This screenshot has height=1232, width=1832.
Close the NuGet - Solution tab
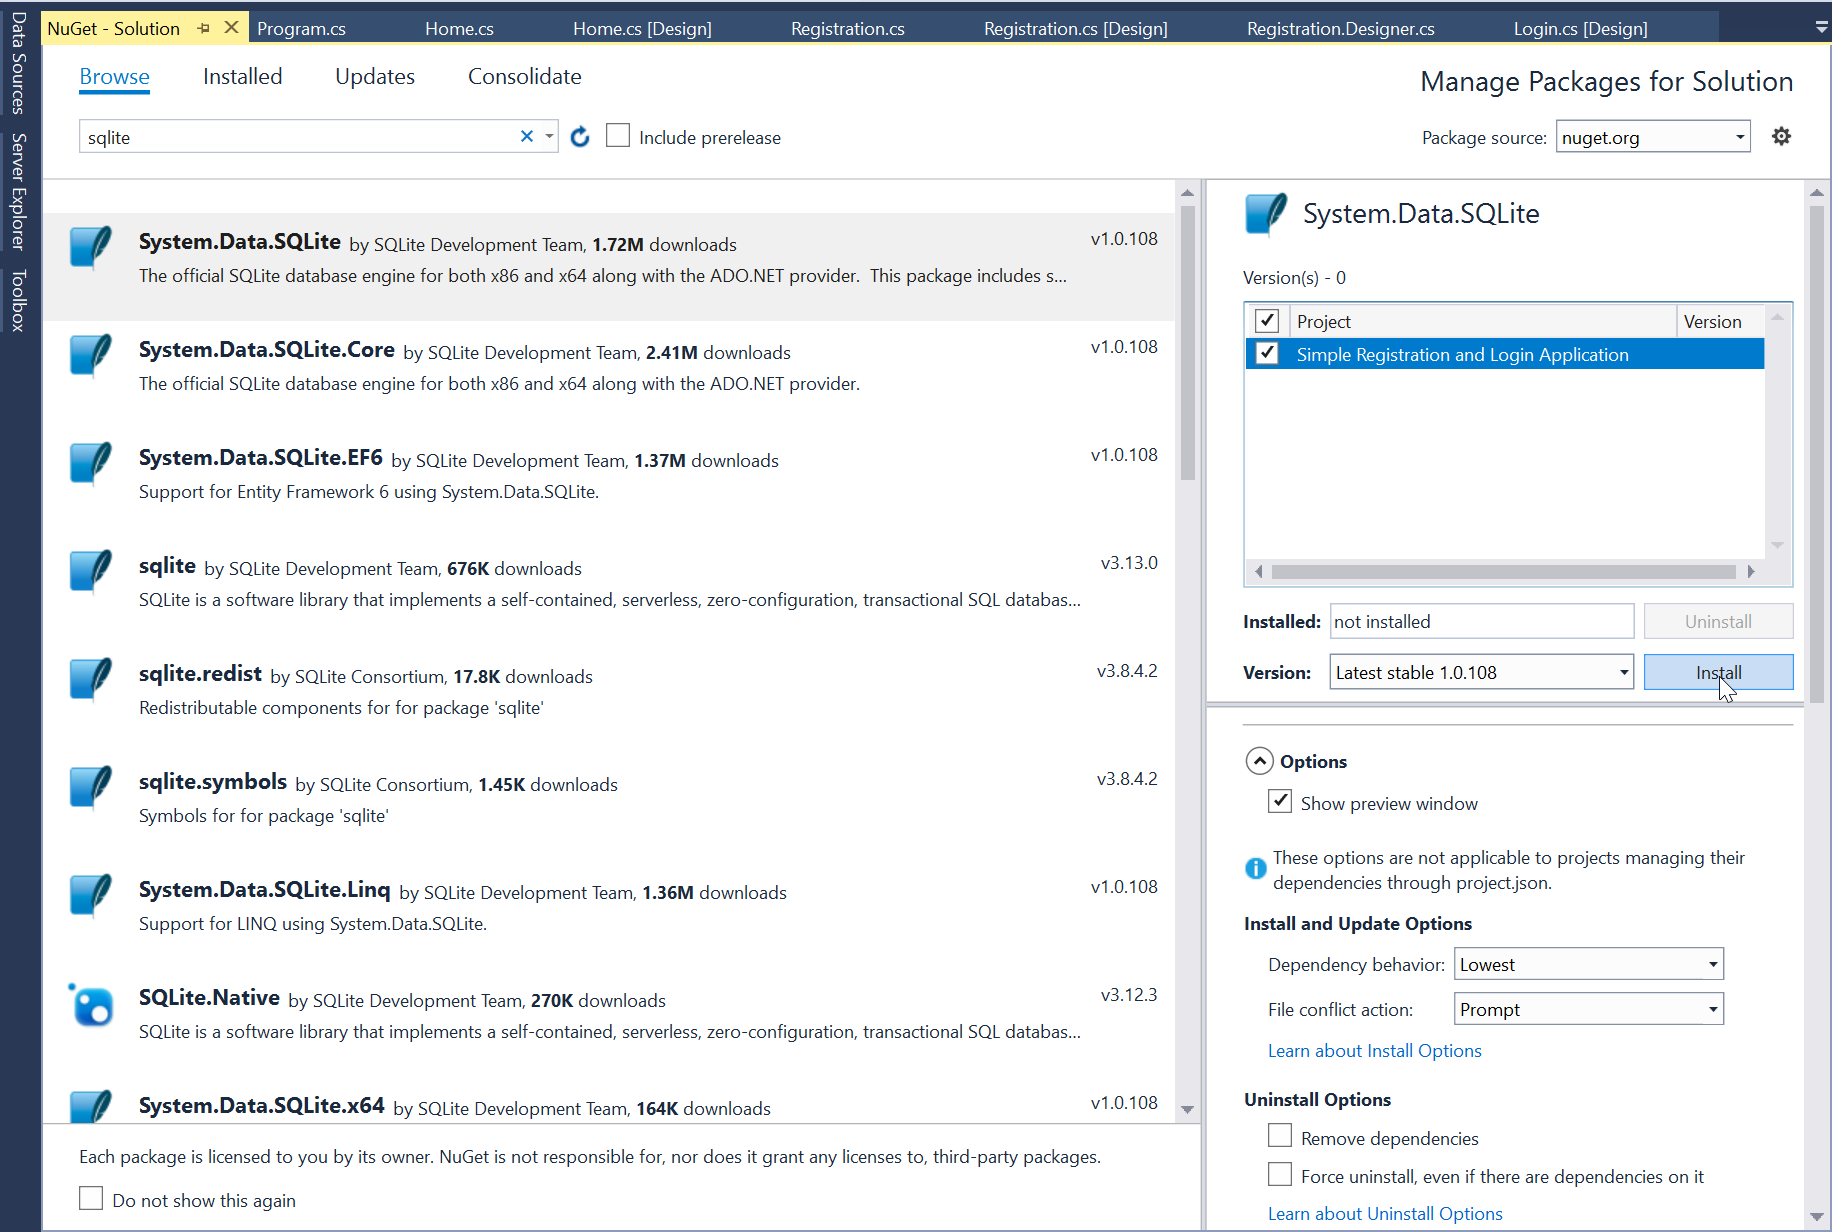click(x=231, y=27)
